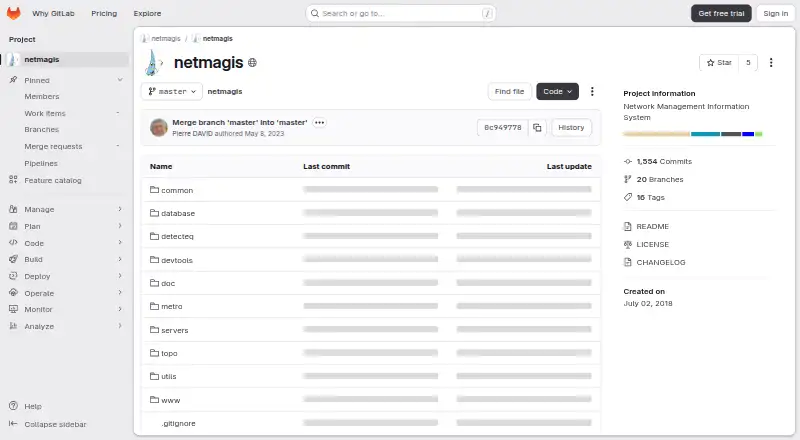Click the Monitor section icon
The width and height of the screenshot is (800, 440).
[13, 309]
